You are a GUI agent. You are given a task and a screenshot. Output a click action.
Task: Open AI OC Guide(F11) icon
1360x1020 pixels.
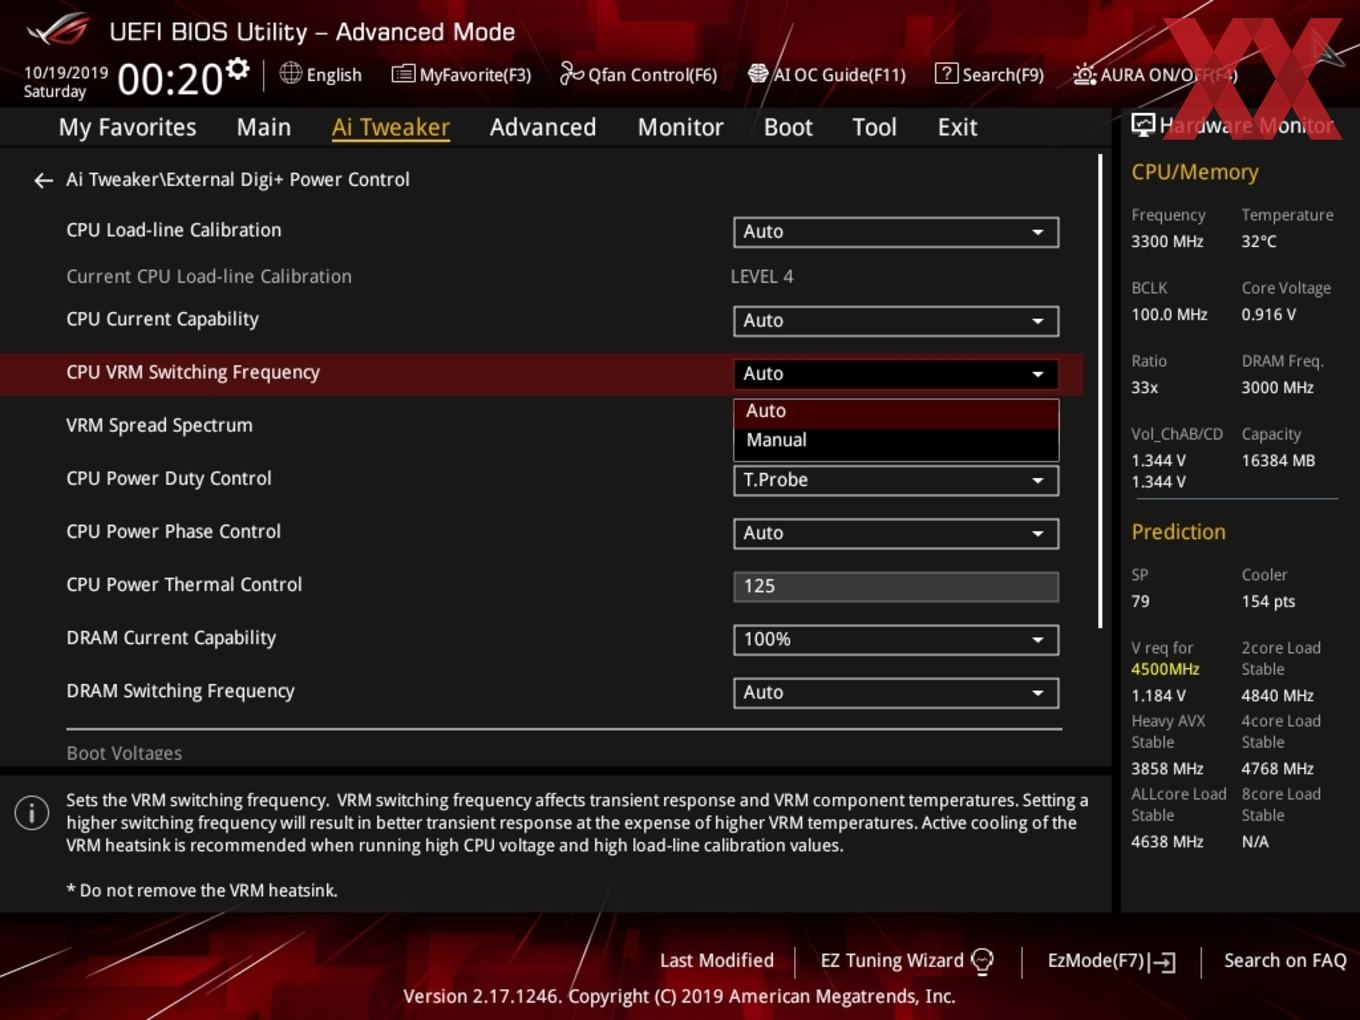758,73
